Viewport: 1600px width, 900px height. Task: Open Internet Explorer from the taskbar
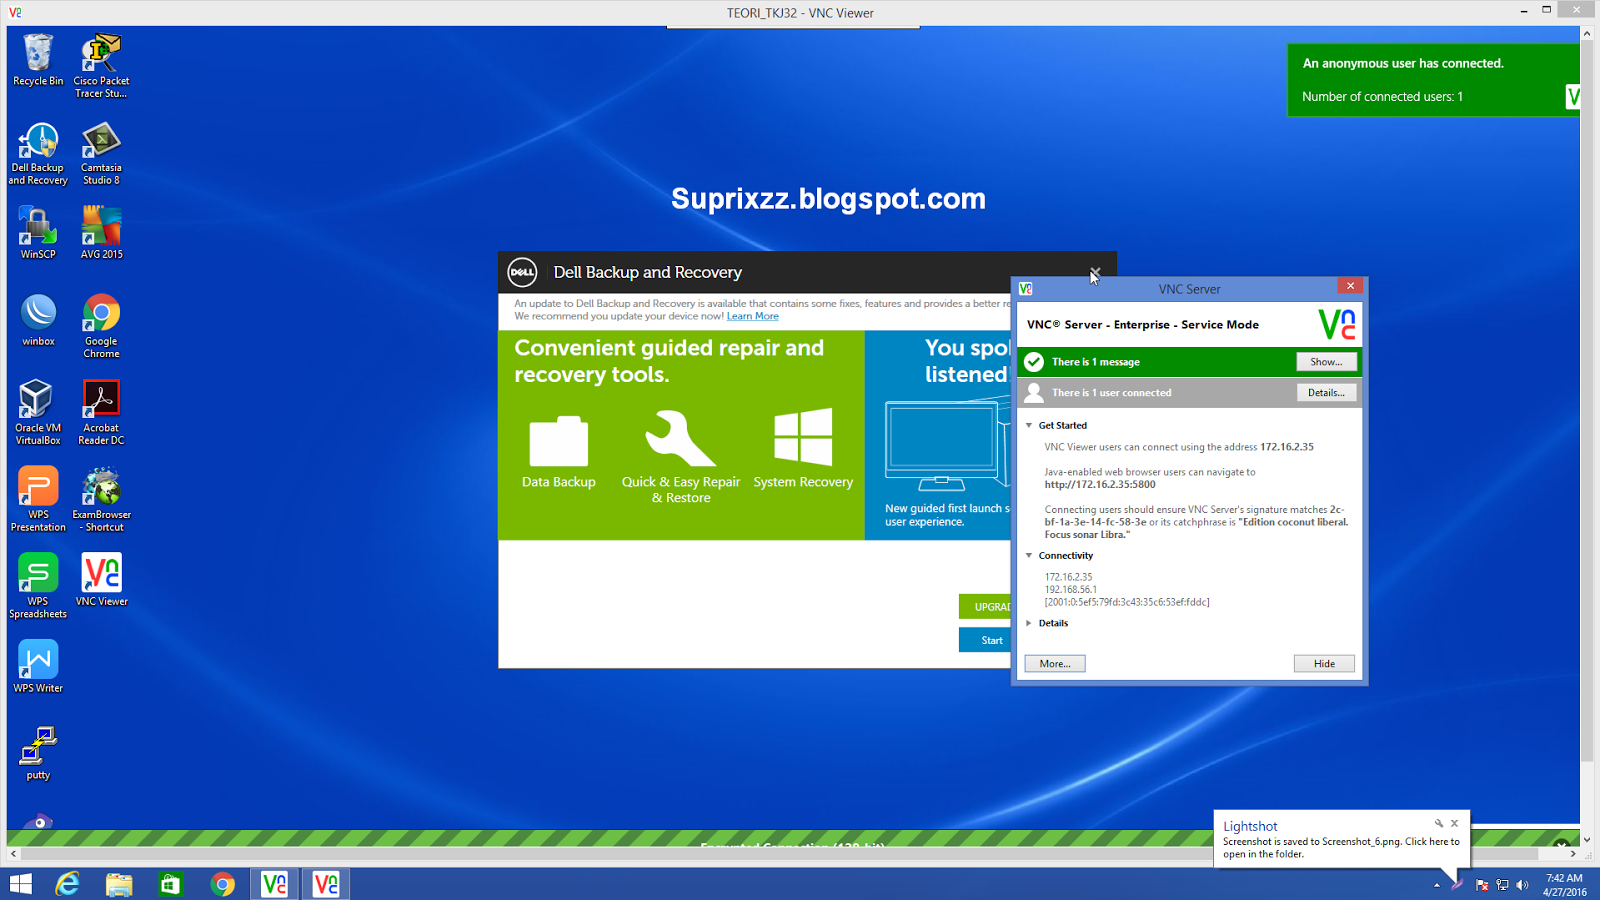[x=67, y=884]
